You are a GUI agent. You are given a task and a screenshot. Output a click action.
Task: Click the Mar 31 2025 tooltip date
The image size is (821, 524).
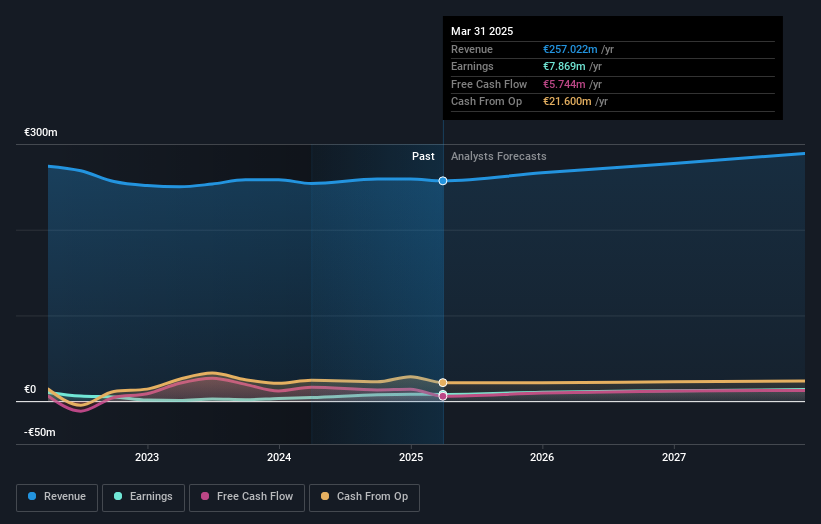482,31
